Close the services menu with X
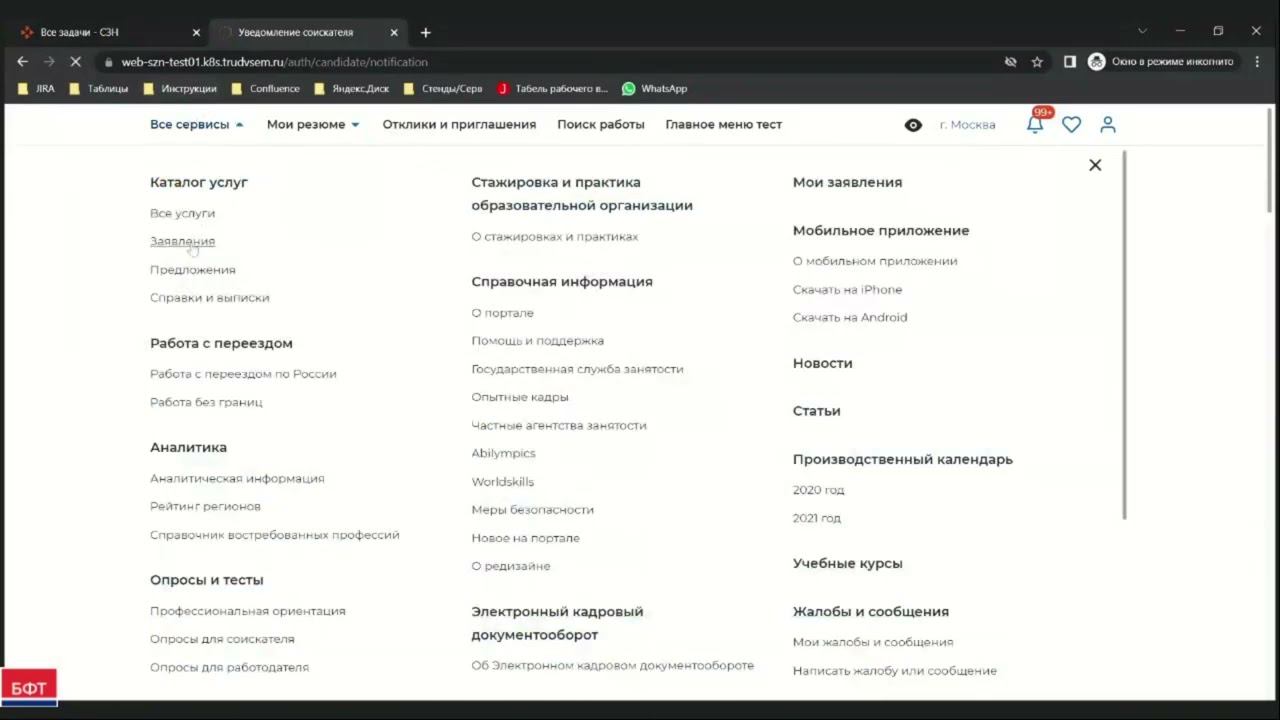Screen dimensions: 1280x720 (1095, 165)
